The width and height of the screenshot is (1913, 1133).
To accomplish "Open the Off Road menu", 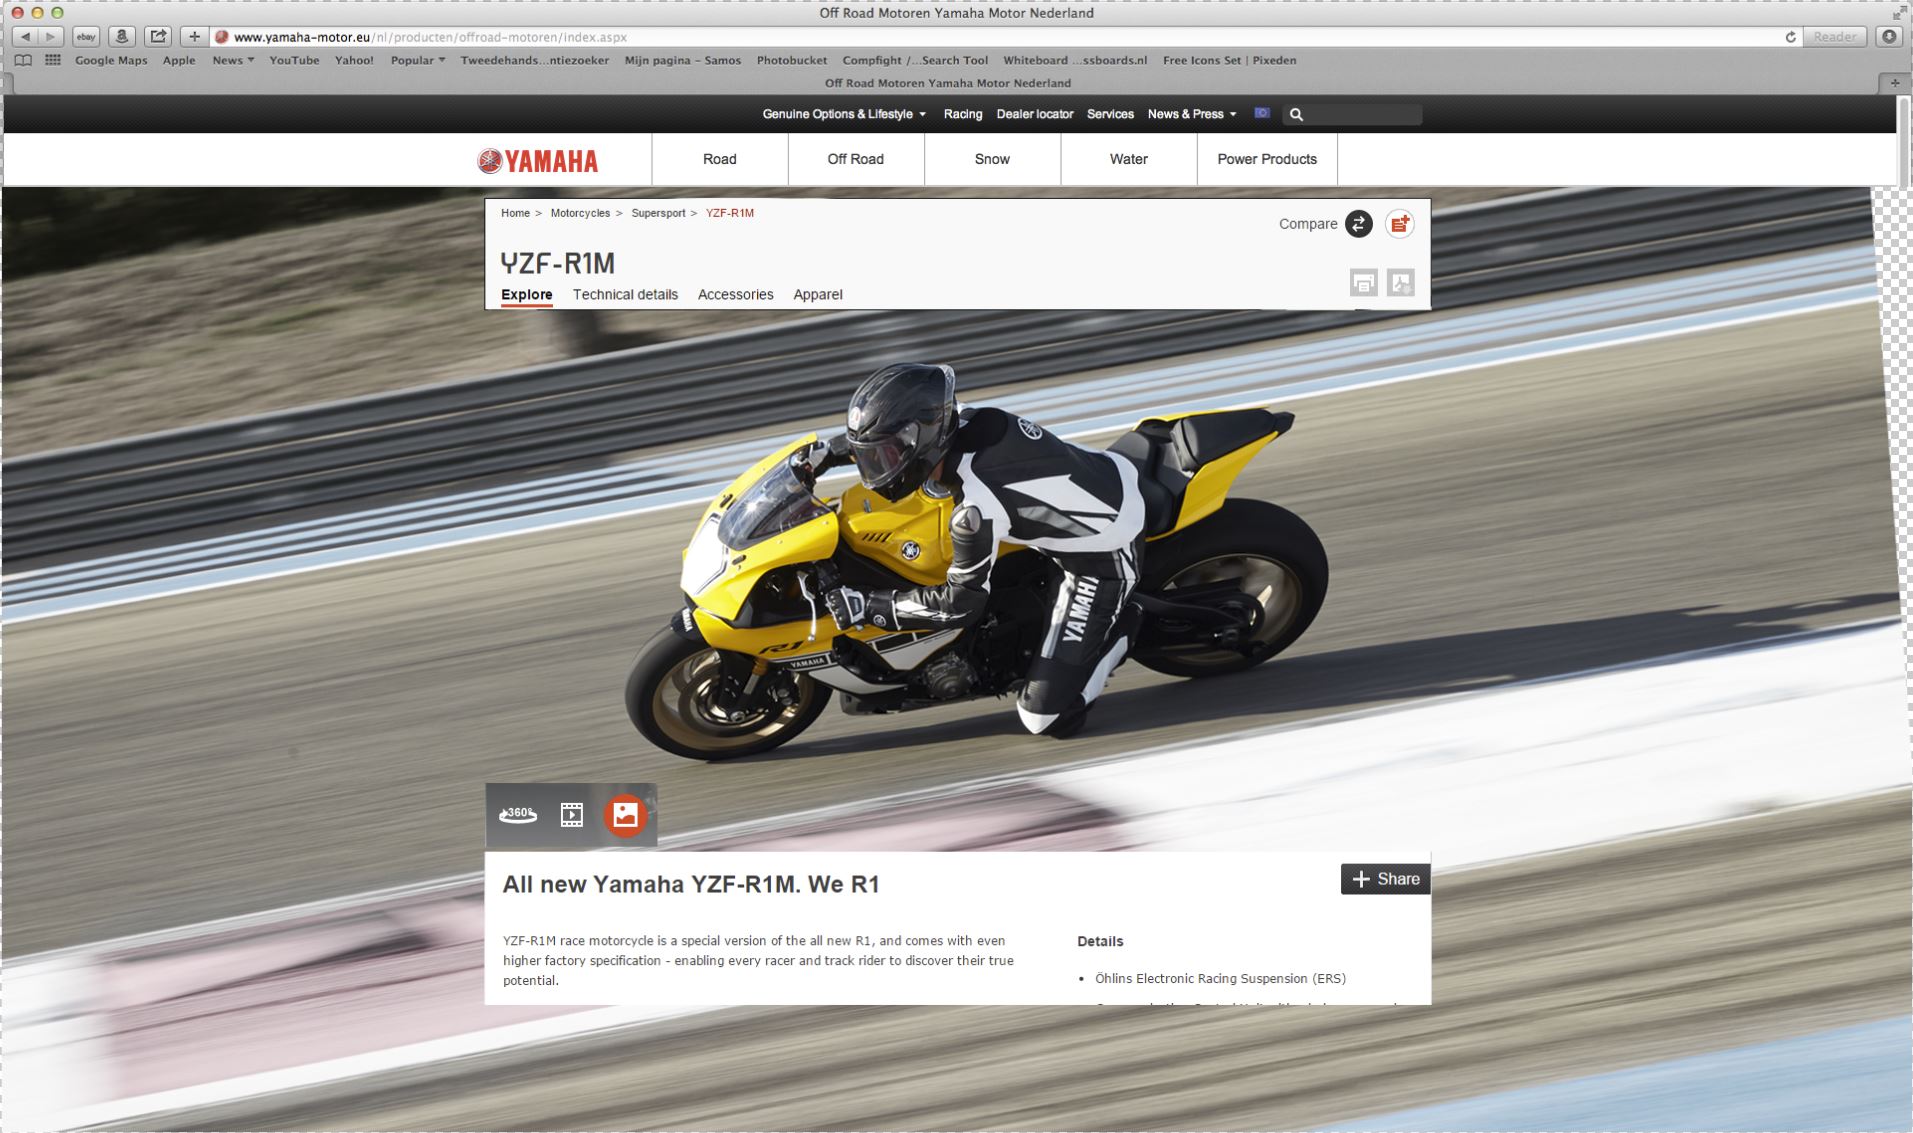I will coord(856,159).
